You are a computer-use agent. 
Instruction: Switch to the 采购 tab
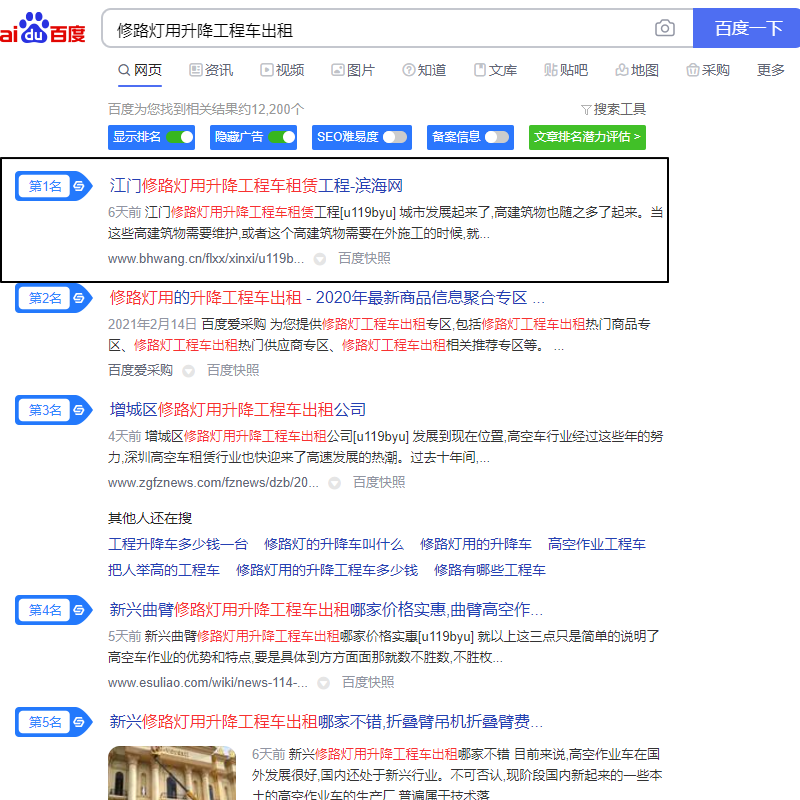click(x=708, y=70)
